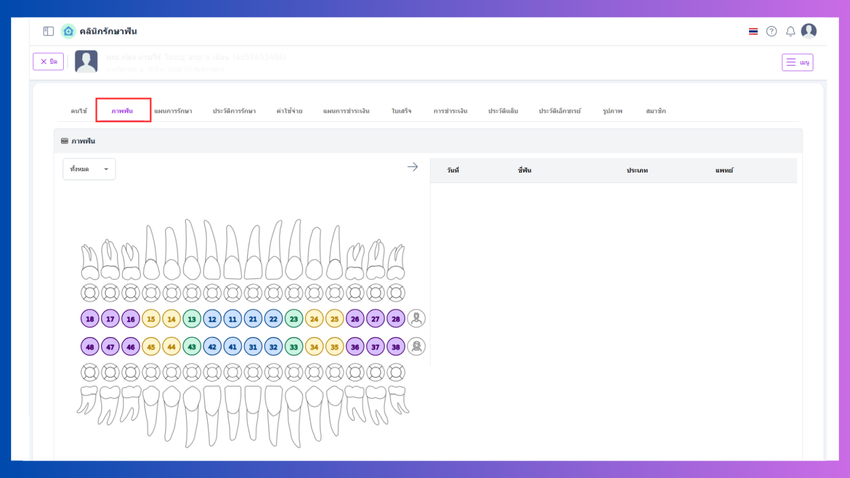
Task: Click the clinic home logo icon
Action: click(68, 31)
